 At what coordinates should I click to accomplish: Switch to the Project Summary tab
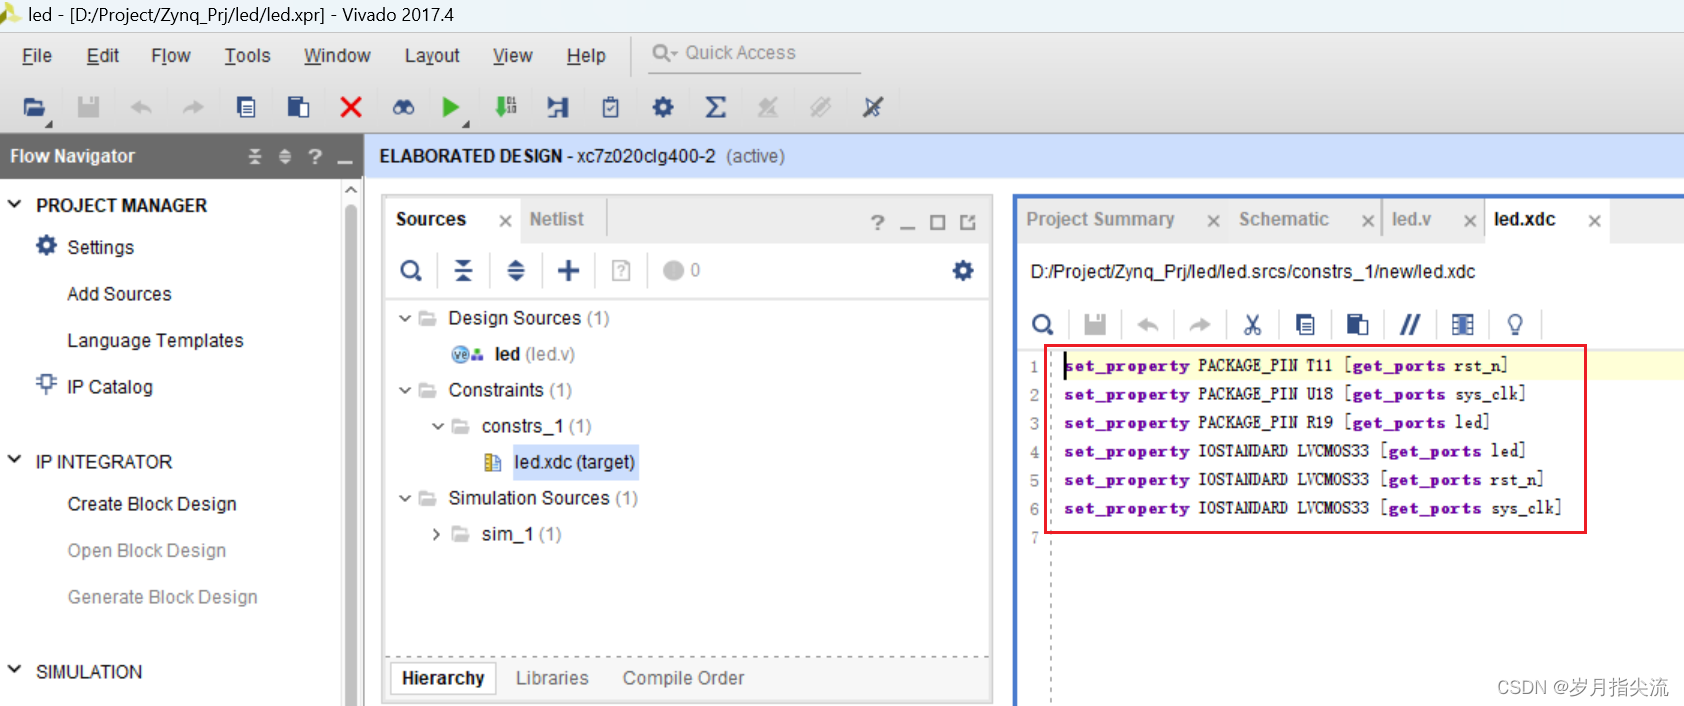(x=1100, y=219)
